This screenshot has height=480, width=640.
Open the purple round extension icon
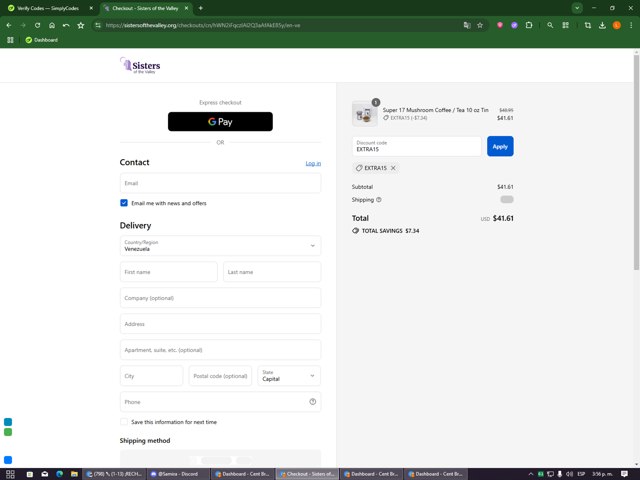click(514, 25)
